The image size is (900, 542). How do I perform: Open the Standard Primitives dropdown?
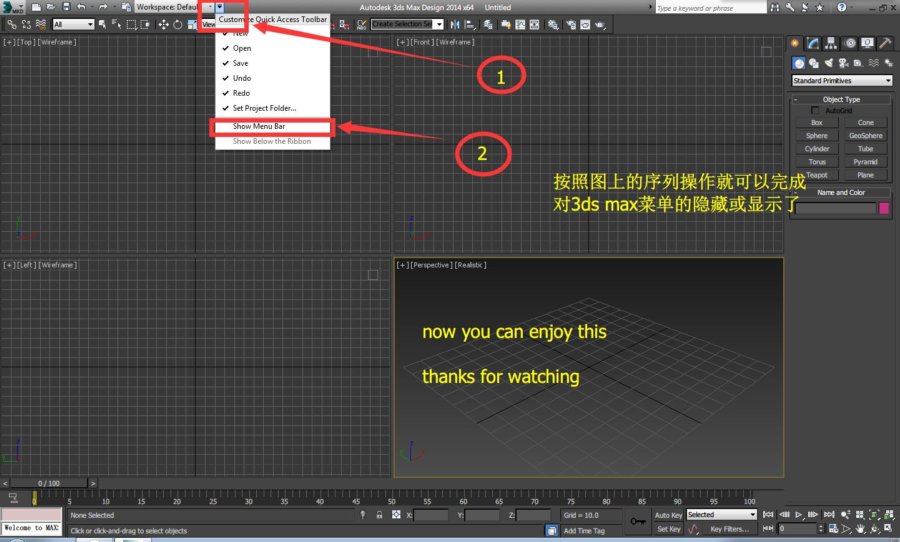[x=841, y=80]
